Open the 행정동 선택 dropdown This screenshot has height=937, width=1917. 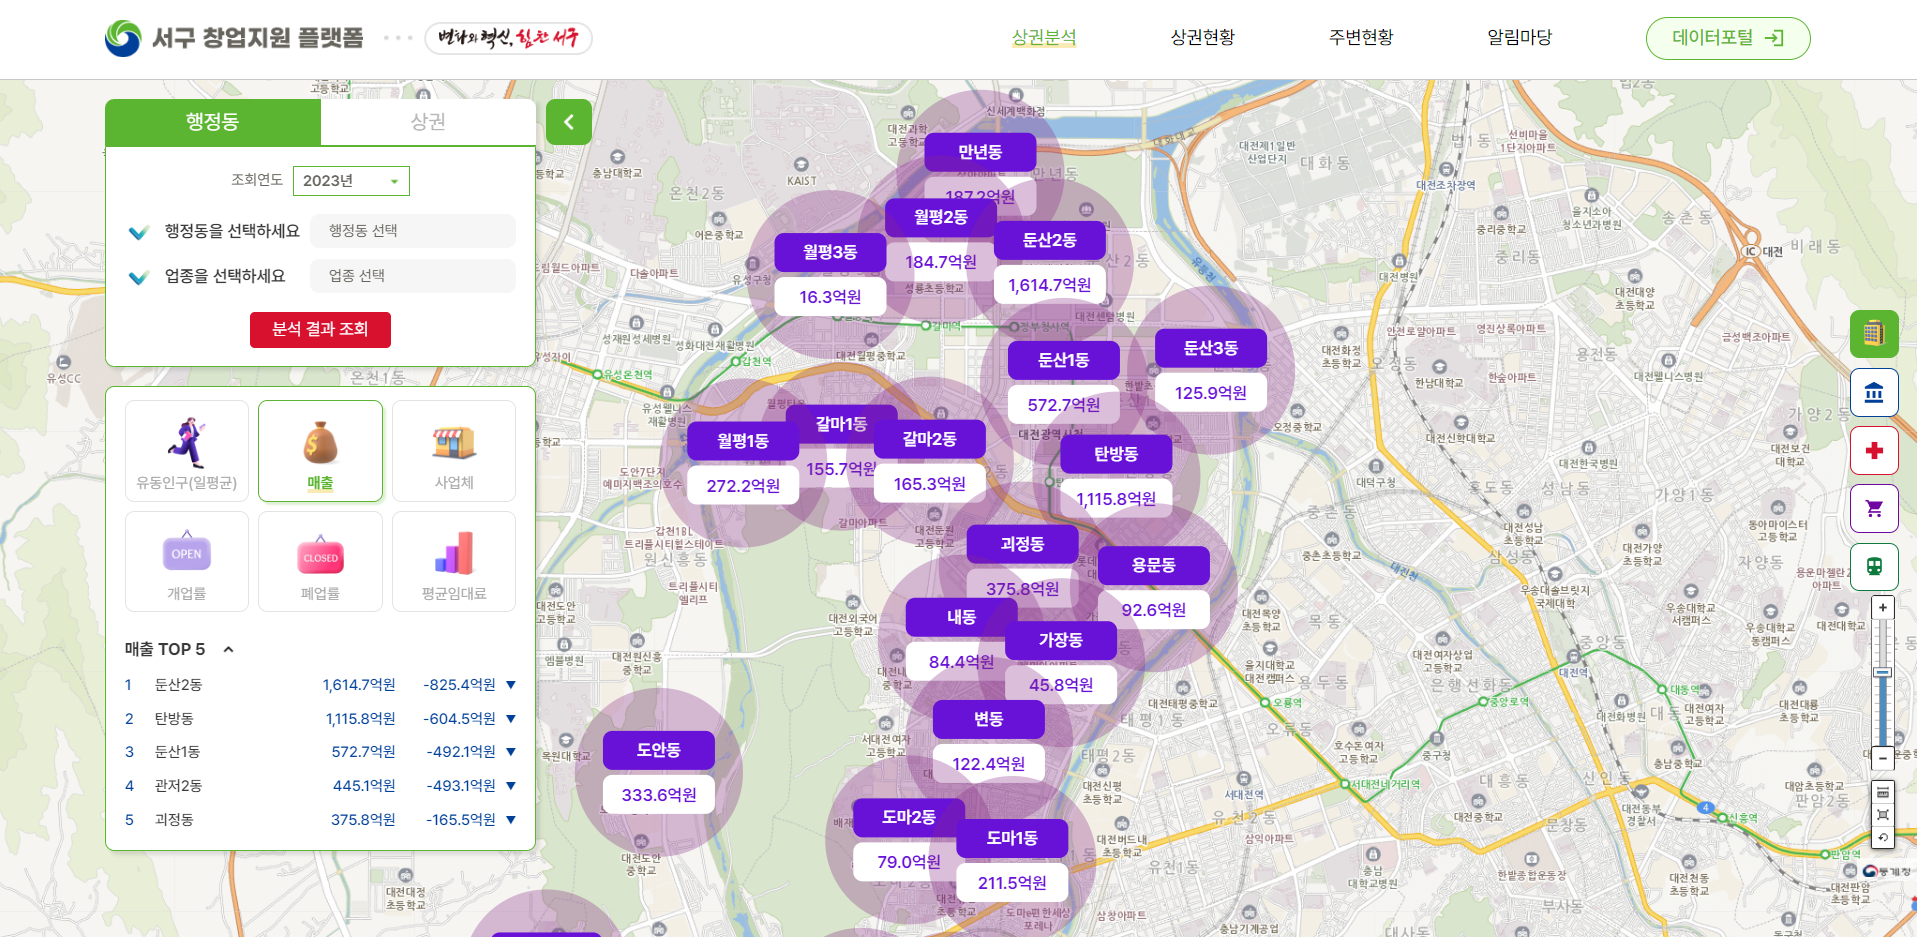click(x=413, y=231)
